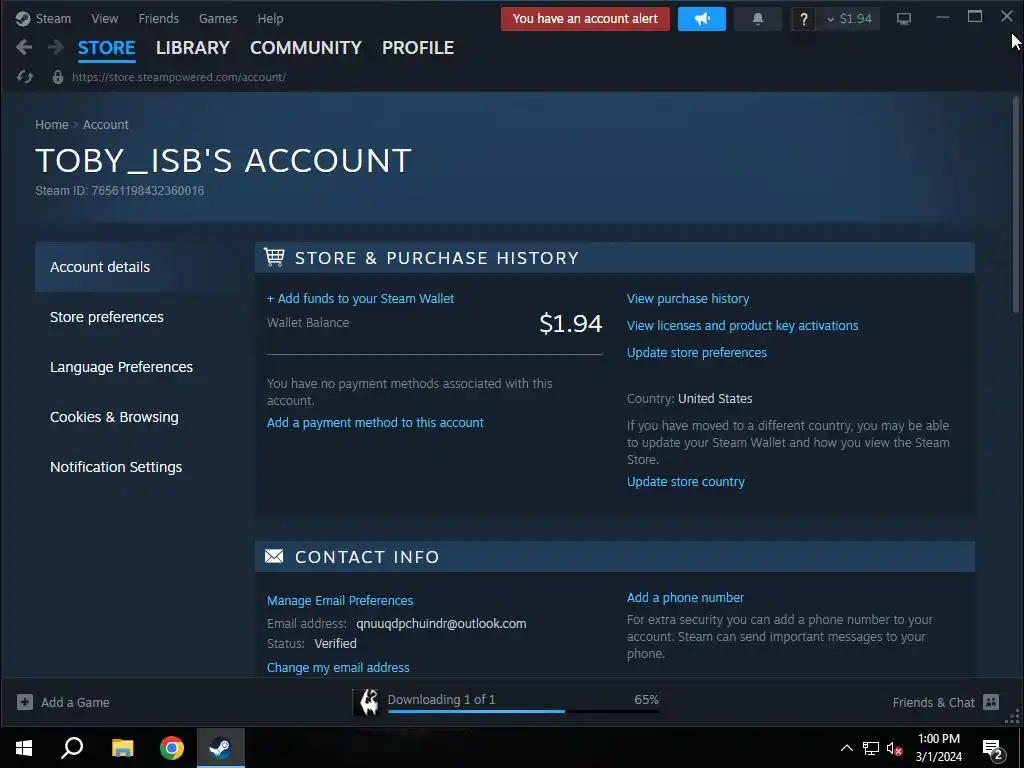Go forward with the right arrow button

[56, 47]
